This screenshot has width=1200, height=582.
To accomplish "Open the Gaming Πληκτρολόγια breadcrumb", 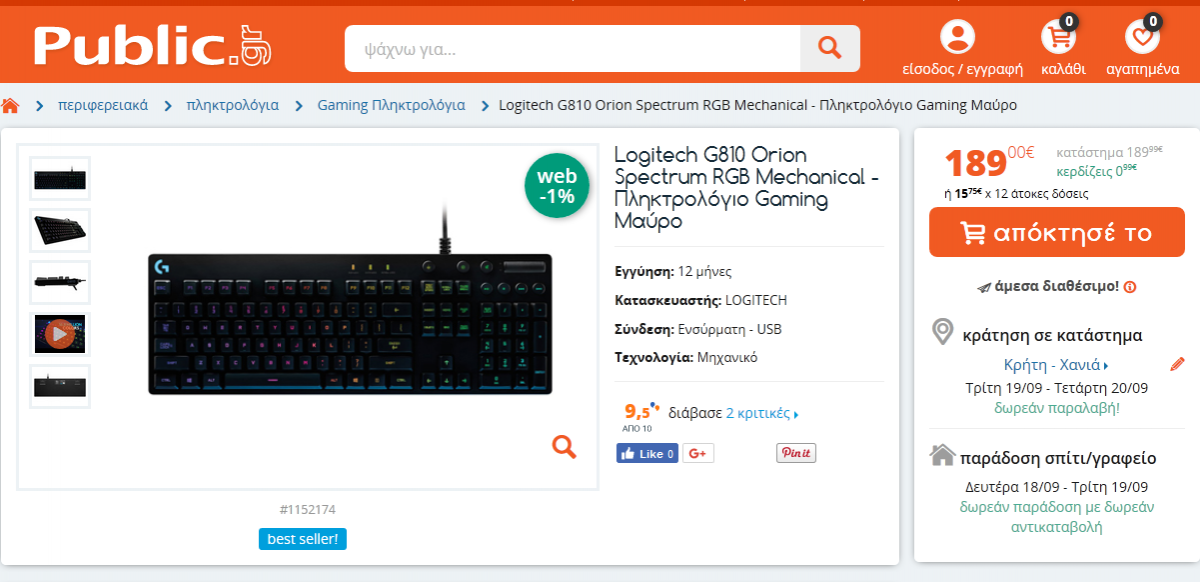I will (x=391, y=105).
